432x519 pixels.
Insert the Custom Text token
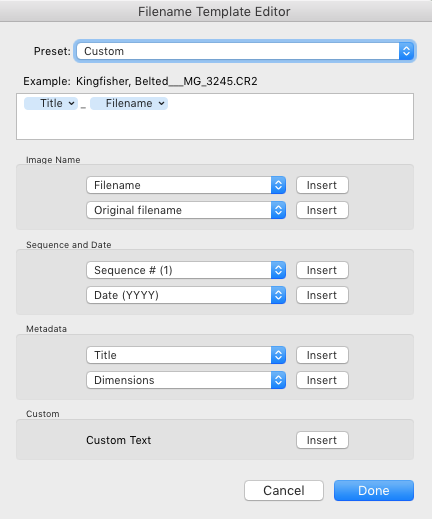point(322,440)
